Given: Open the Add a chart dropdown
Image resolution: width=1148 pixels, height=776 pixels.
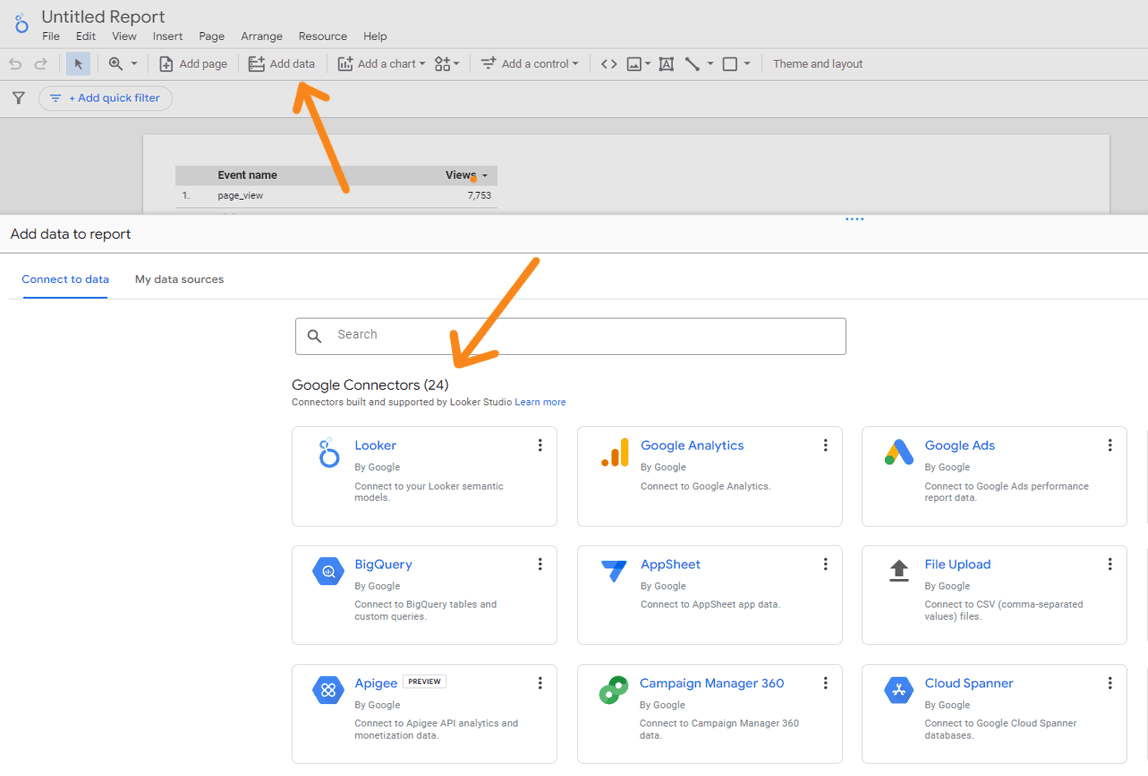Looking at the screenshot, I should tap(381, 64).
